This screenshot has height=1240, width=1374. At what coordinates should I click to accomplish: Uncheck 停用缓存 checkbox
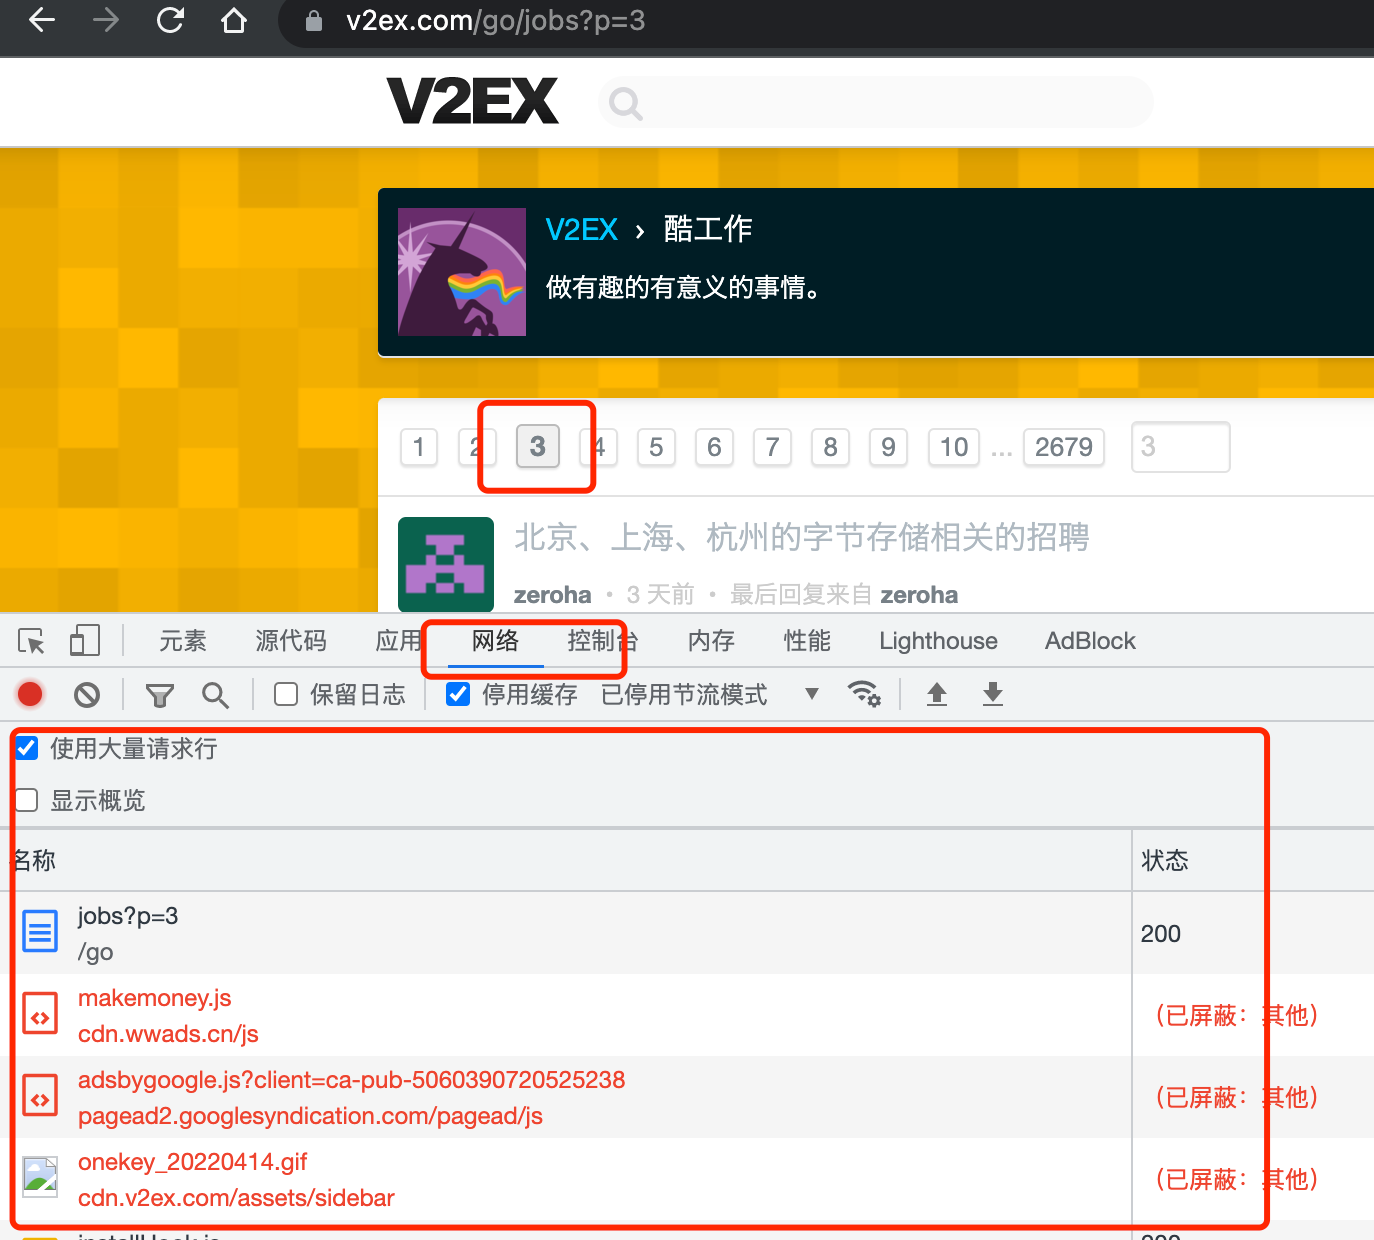click(458, 694)
